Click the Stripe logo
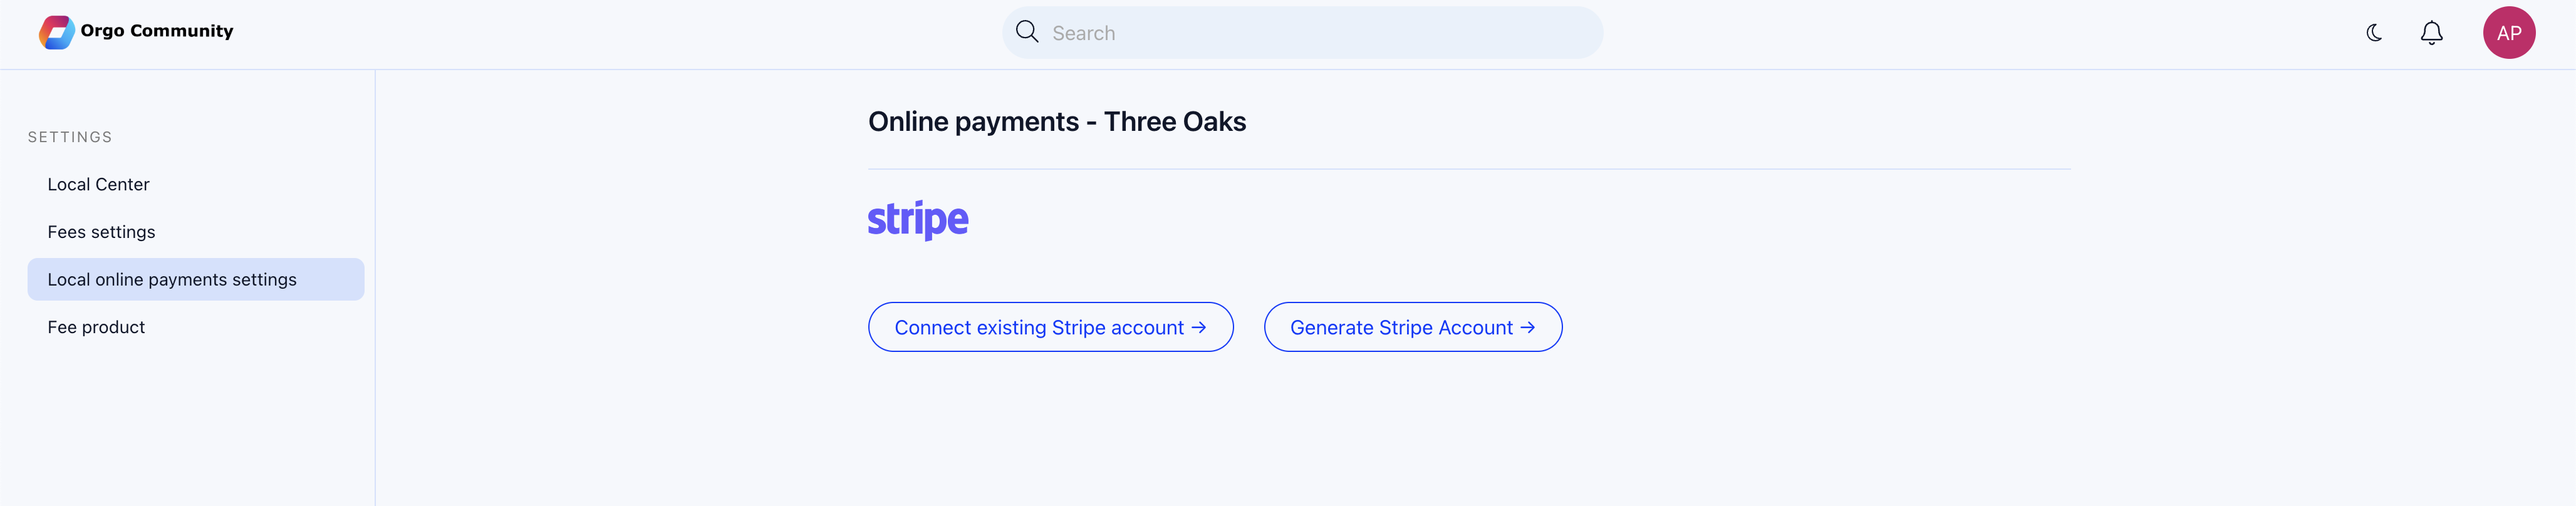 (x=918, y=220)
